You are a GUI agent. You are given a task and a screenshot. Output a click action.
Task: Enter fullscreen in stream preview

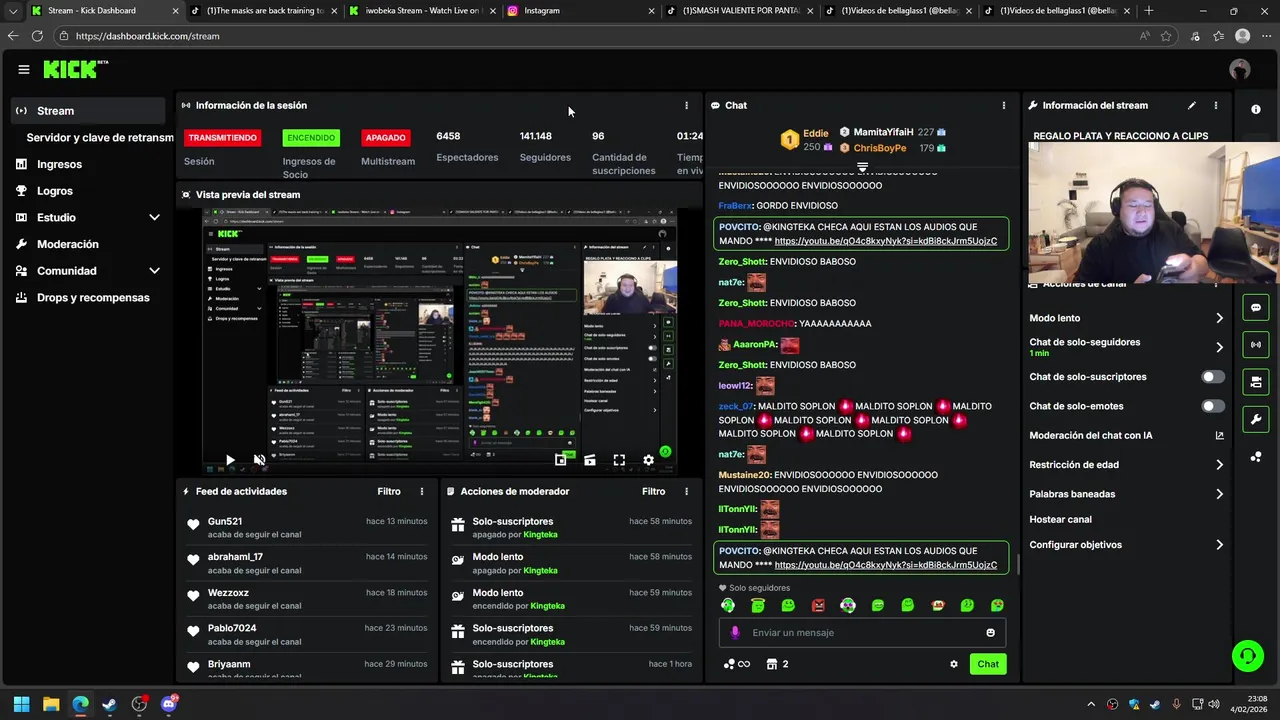click(x=619, y=460)
